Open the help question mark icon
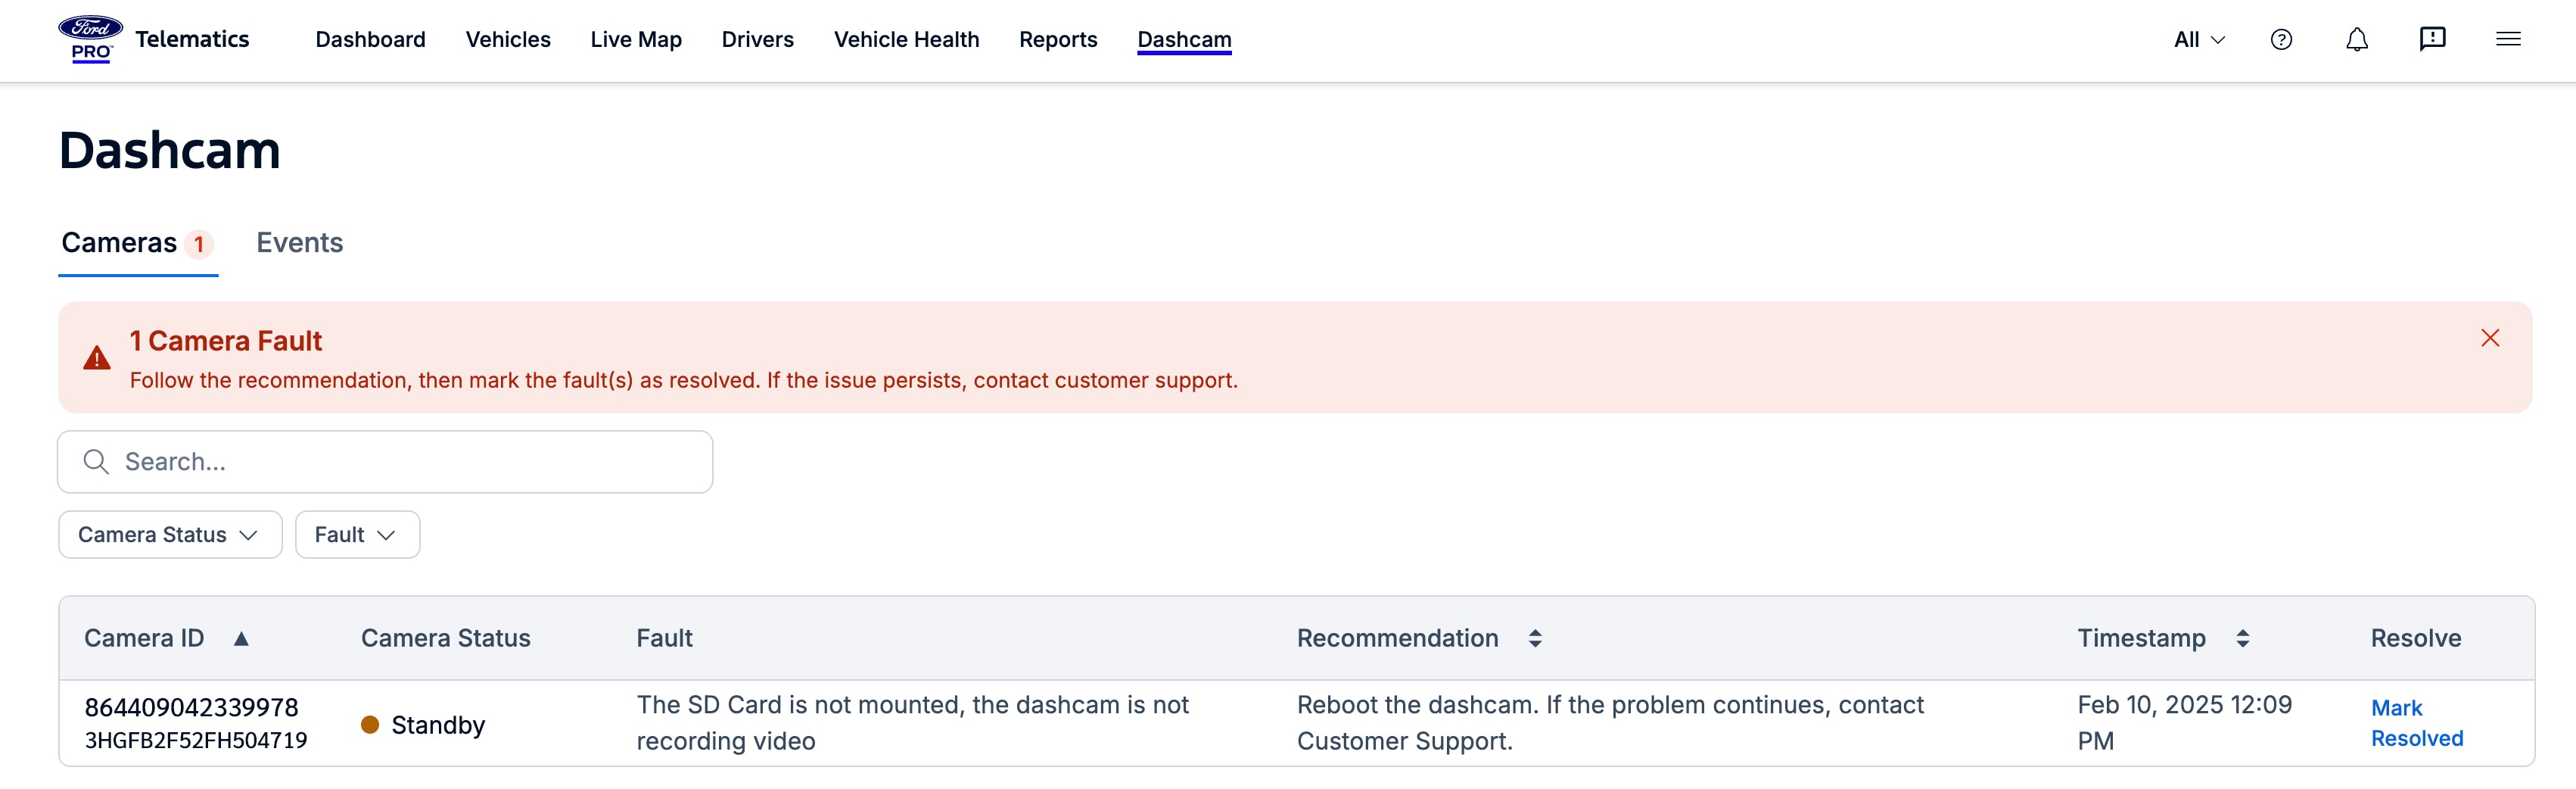 click(2281, 40)
